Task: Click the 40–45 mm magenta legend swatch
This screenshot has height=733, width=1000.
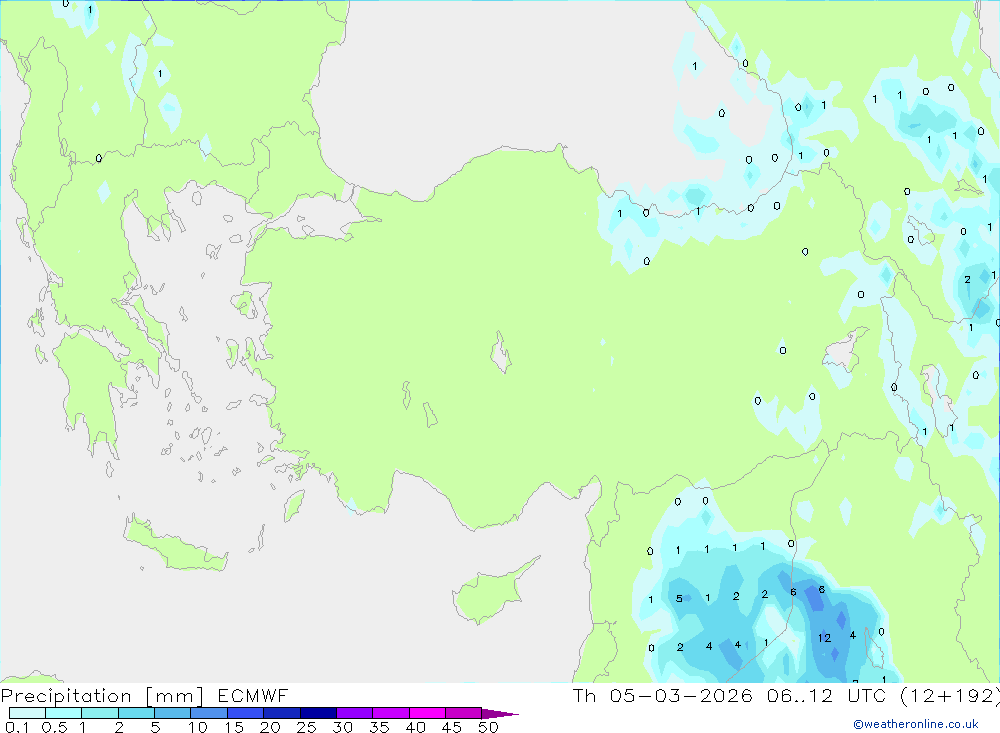Action: tap(427, 713)
